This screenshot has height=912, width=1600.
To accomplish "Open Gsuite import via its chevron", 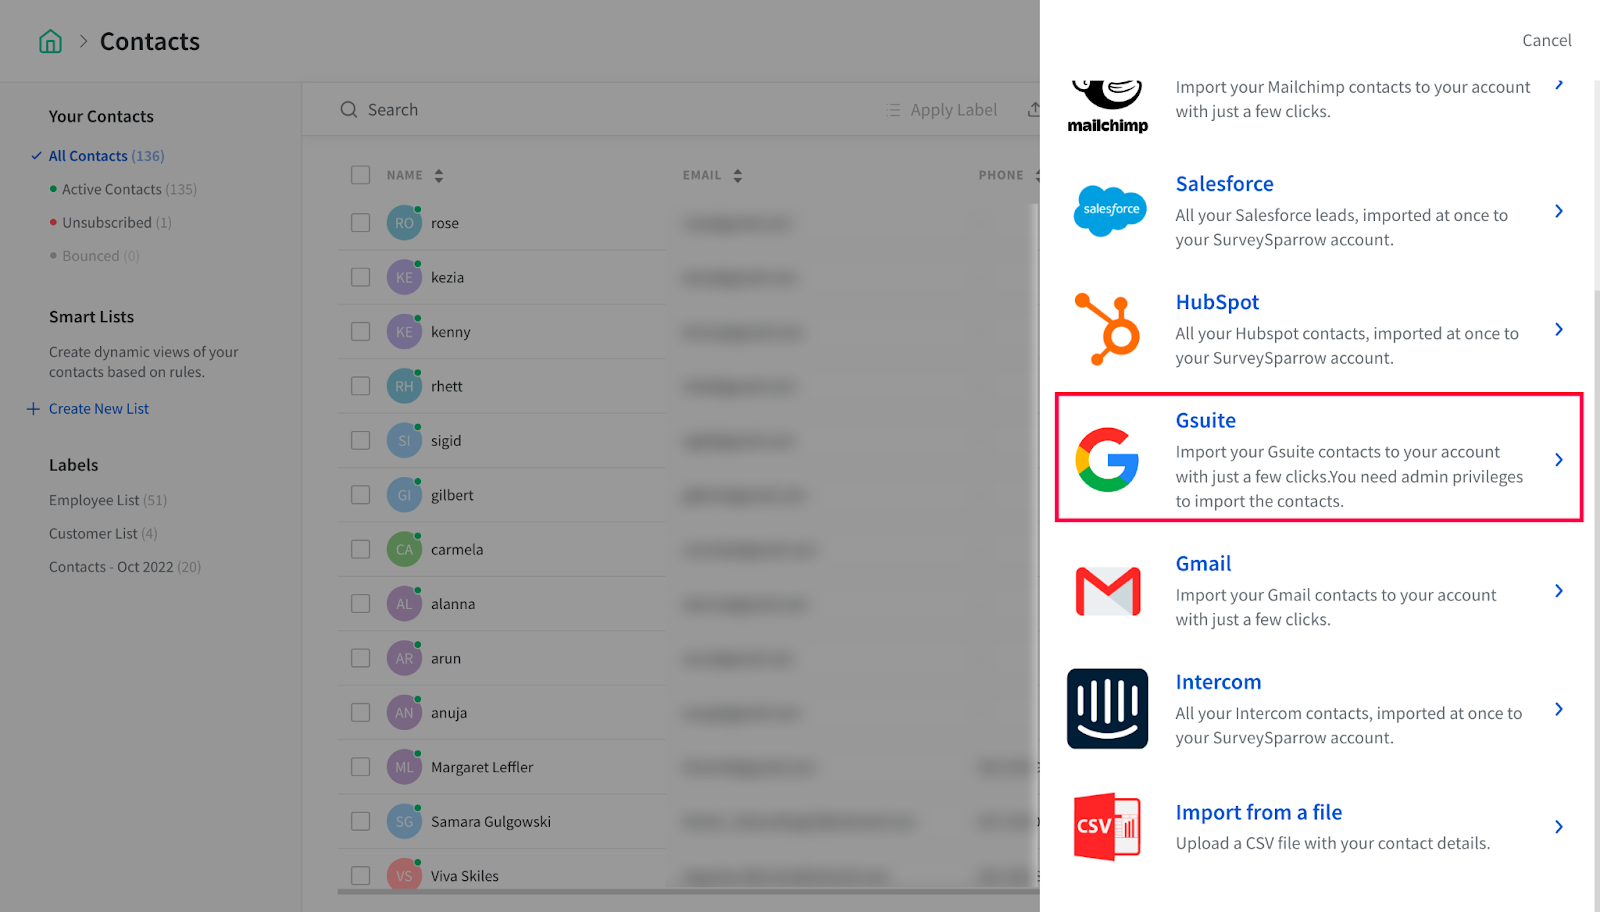I will [x=1559, y=460].
